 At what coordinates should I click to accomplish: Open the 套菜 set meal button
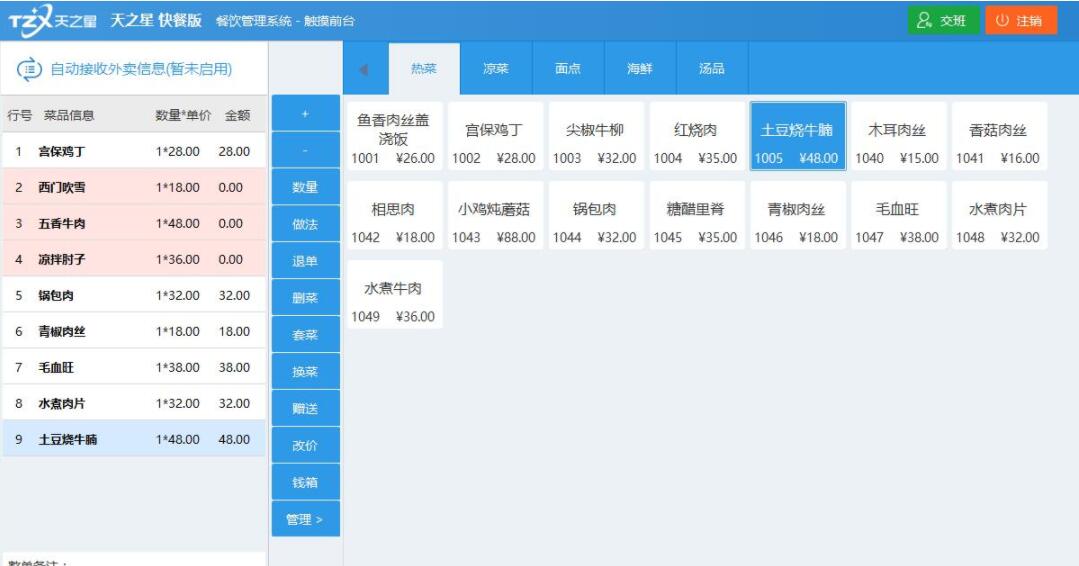coord(306,335)
